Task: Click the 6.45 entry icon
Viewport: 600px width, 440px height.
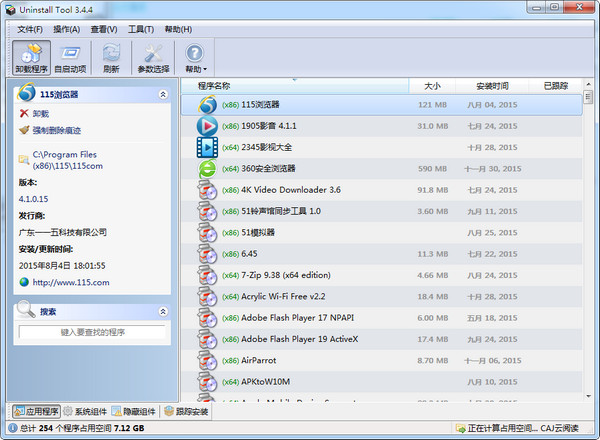Action: (x=207, y=254)
